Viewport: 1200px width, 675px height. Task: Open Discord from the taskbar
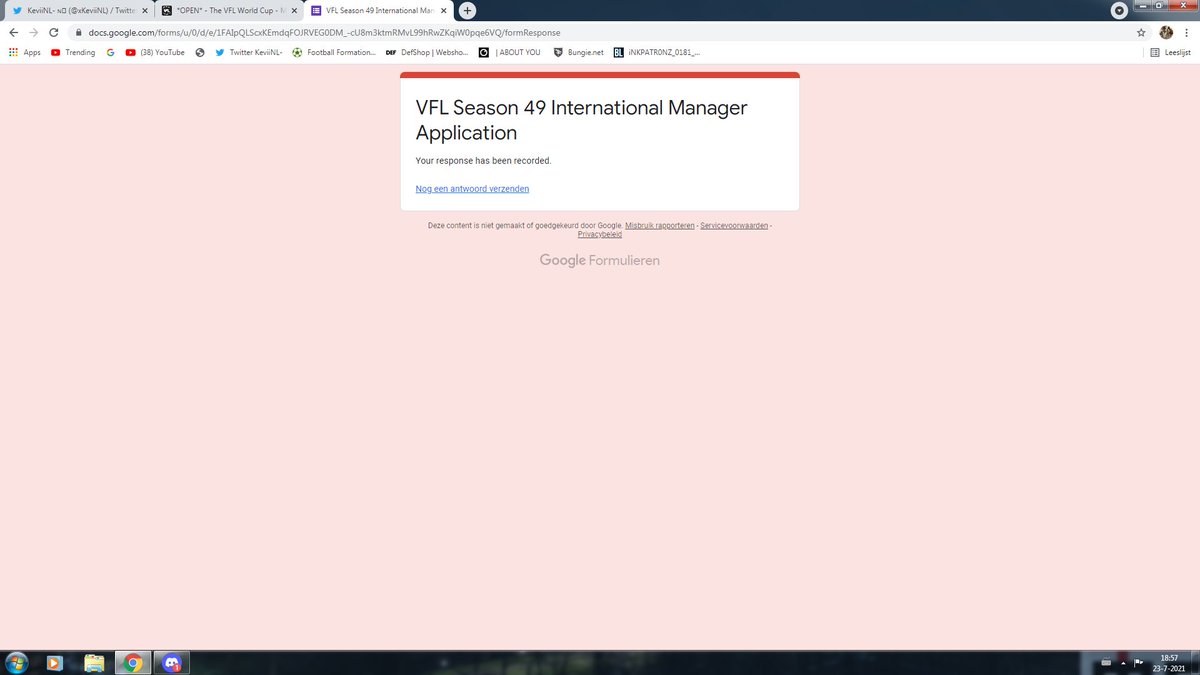click(172, 662)
